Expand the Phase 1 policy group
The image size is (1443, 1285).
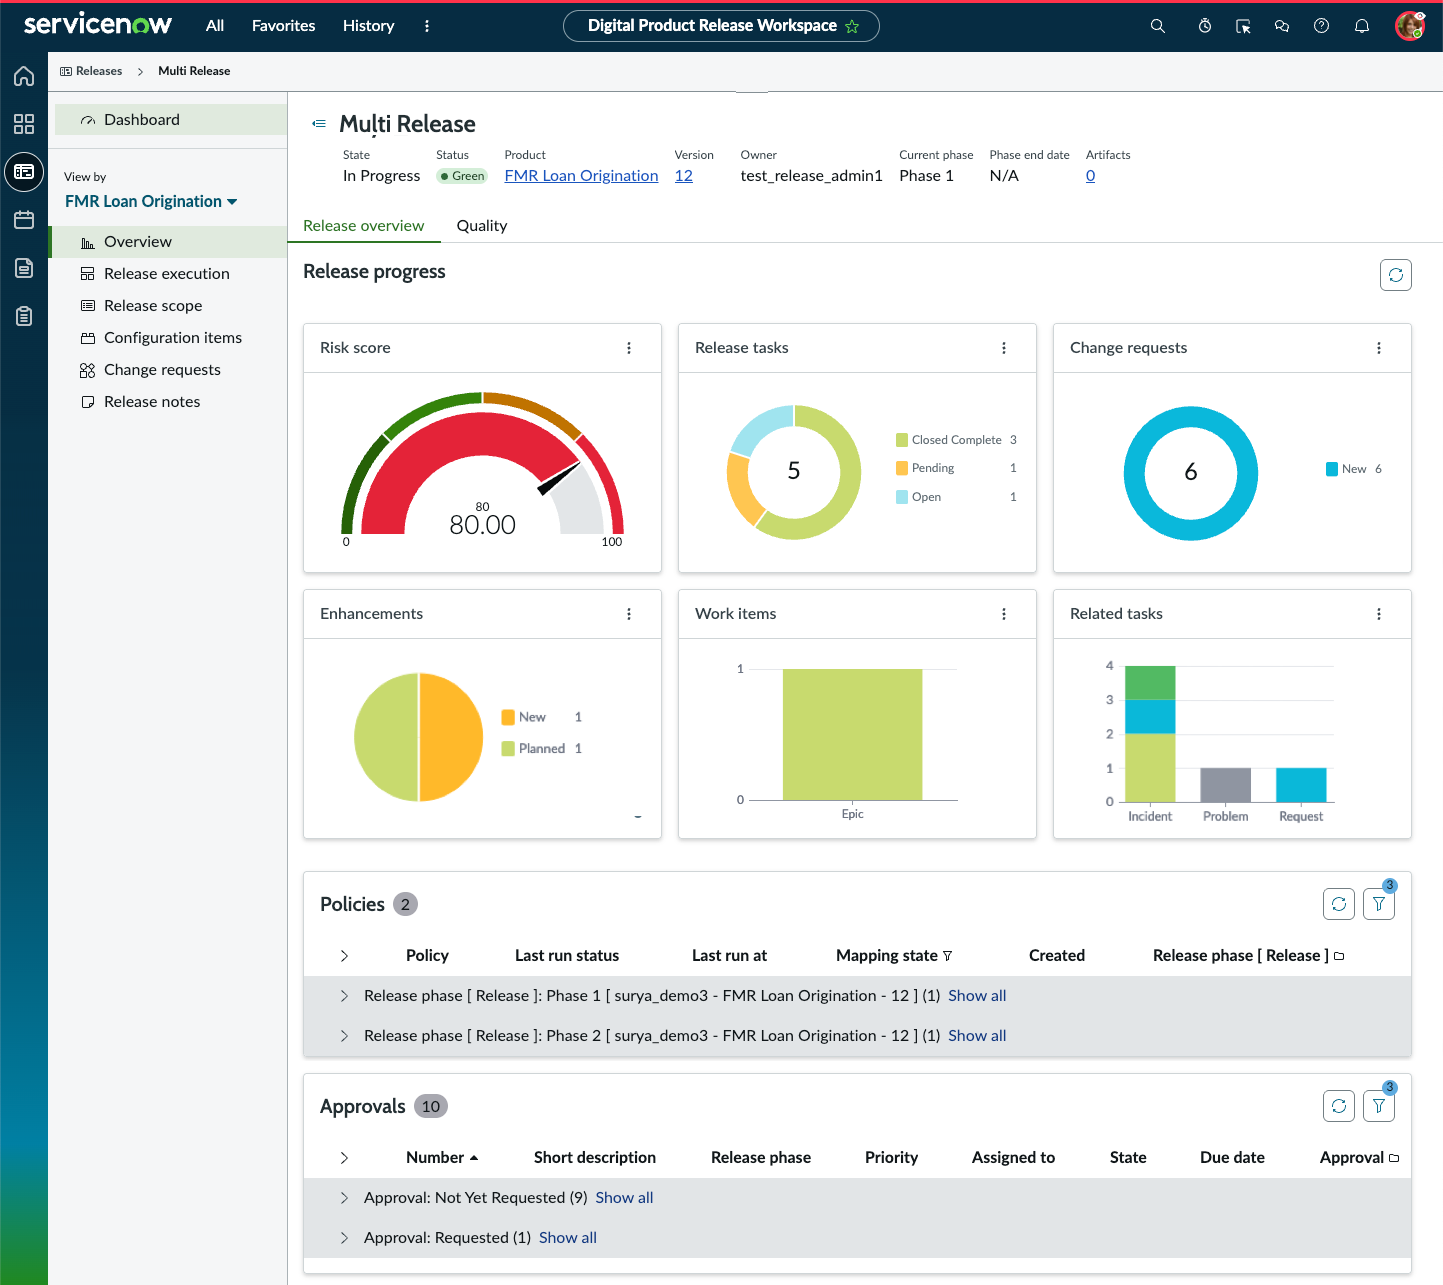[344, 996]
